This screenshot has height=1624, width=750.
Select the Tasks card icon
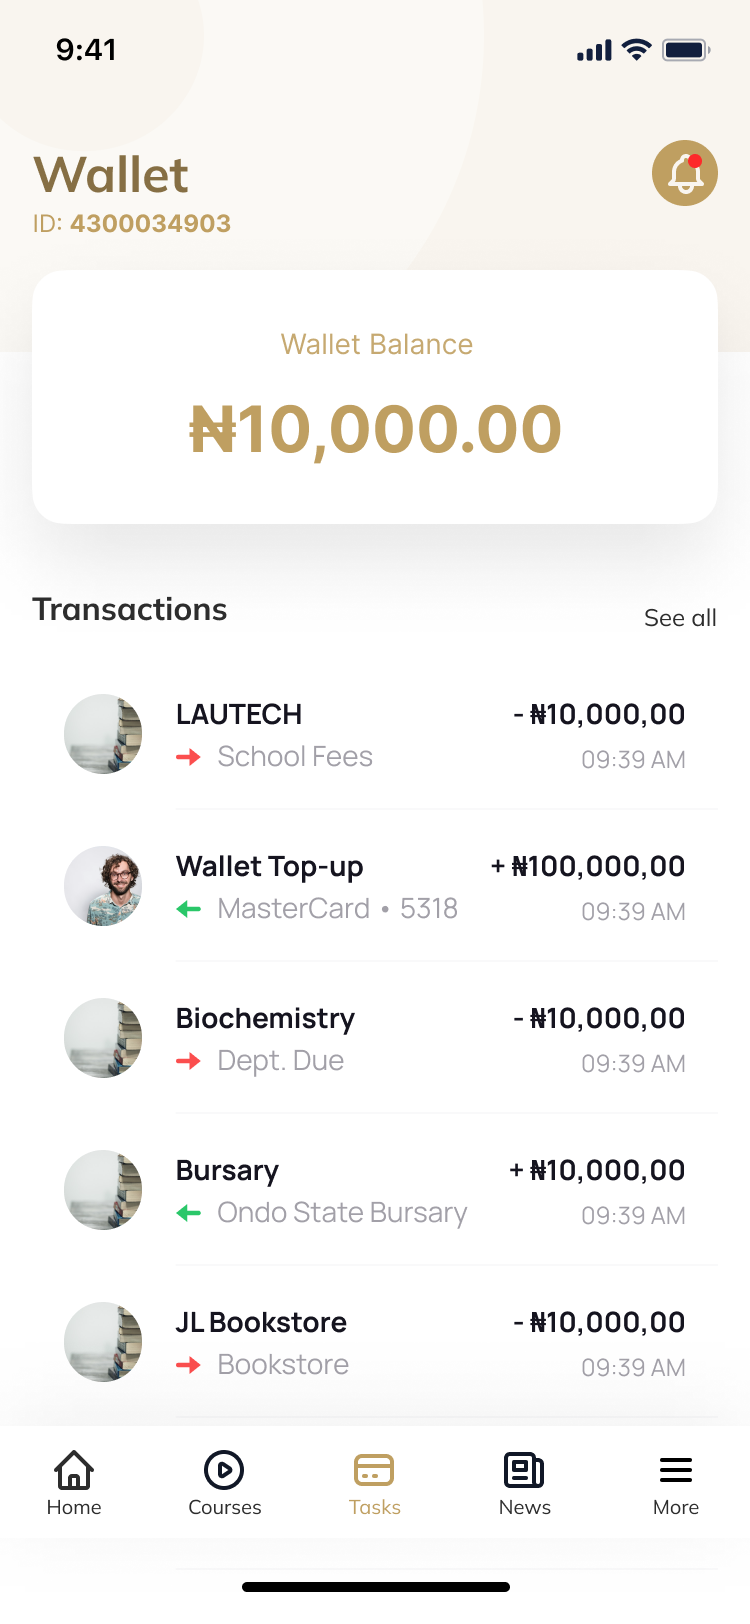[374, 1470]
